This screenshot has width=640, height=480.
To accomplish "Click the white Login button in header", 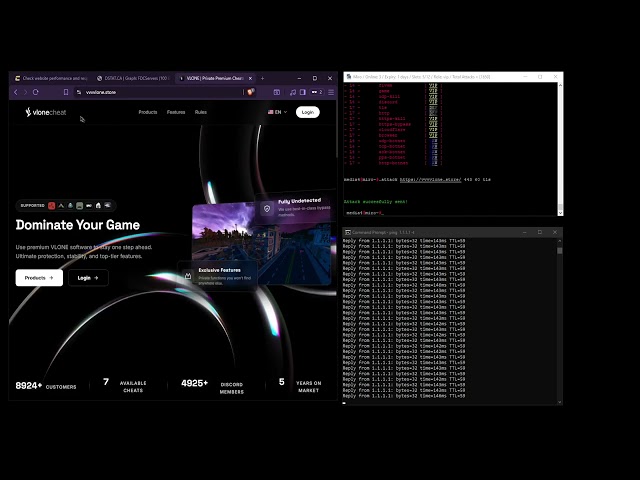I will click(x=308, y=112).
